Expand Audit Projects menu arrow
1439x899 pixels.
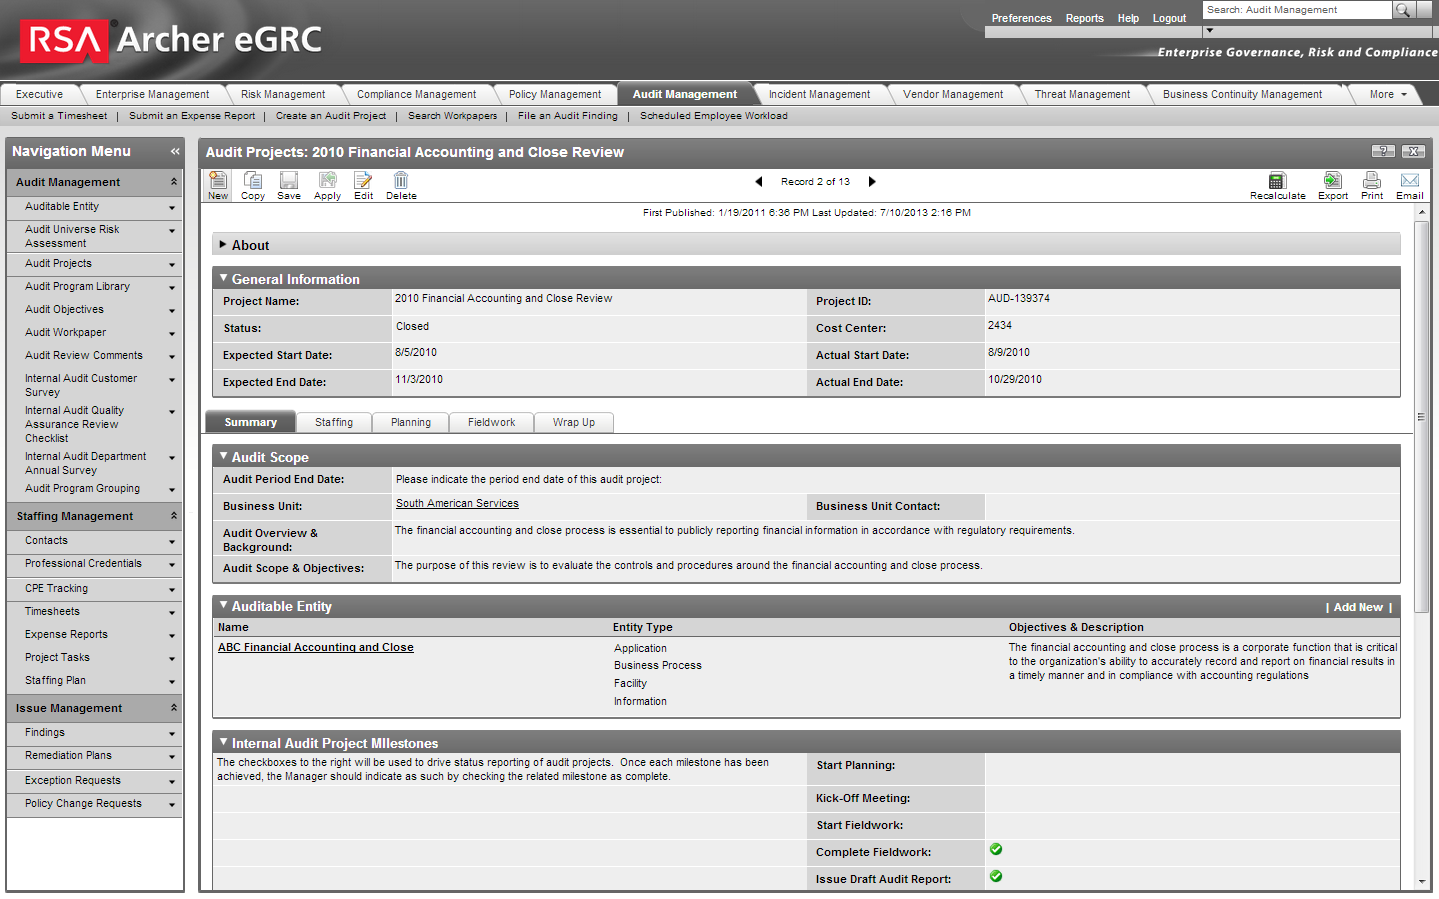coord(172,265)
